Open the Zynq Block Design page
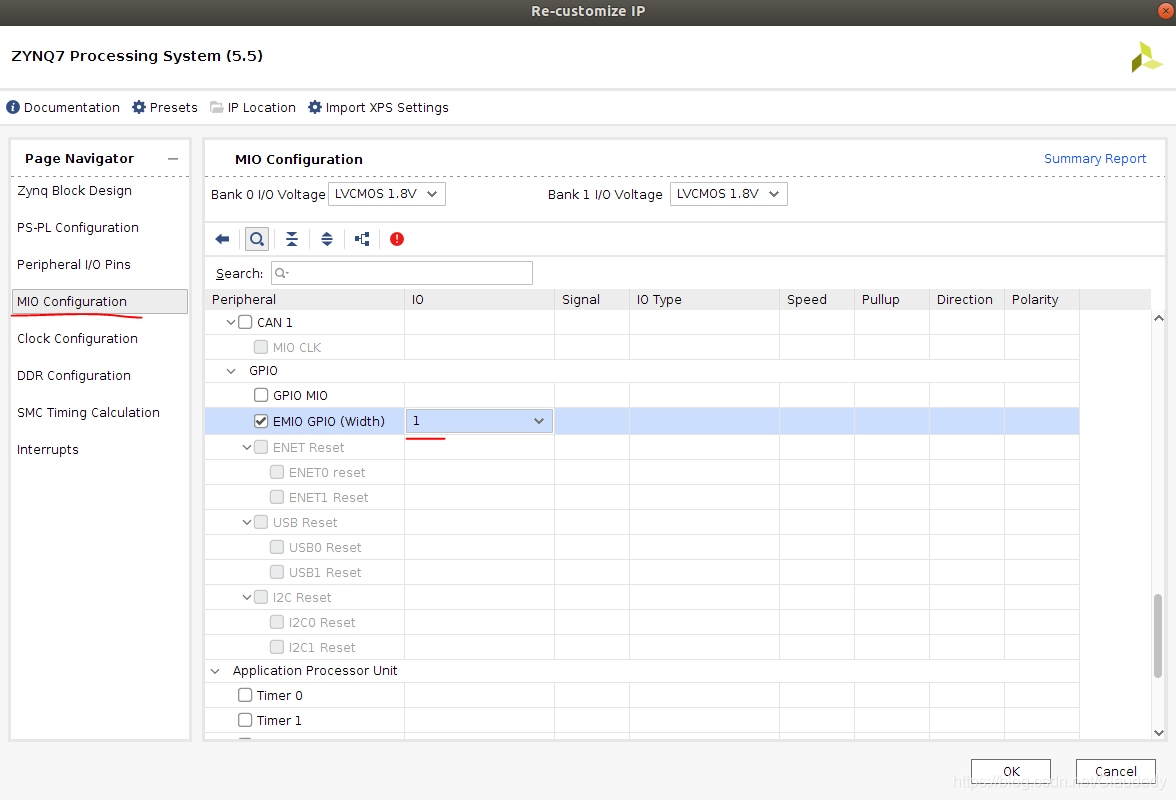Viewport: 1176px width, 800px height. pos(74,190)
